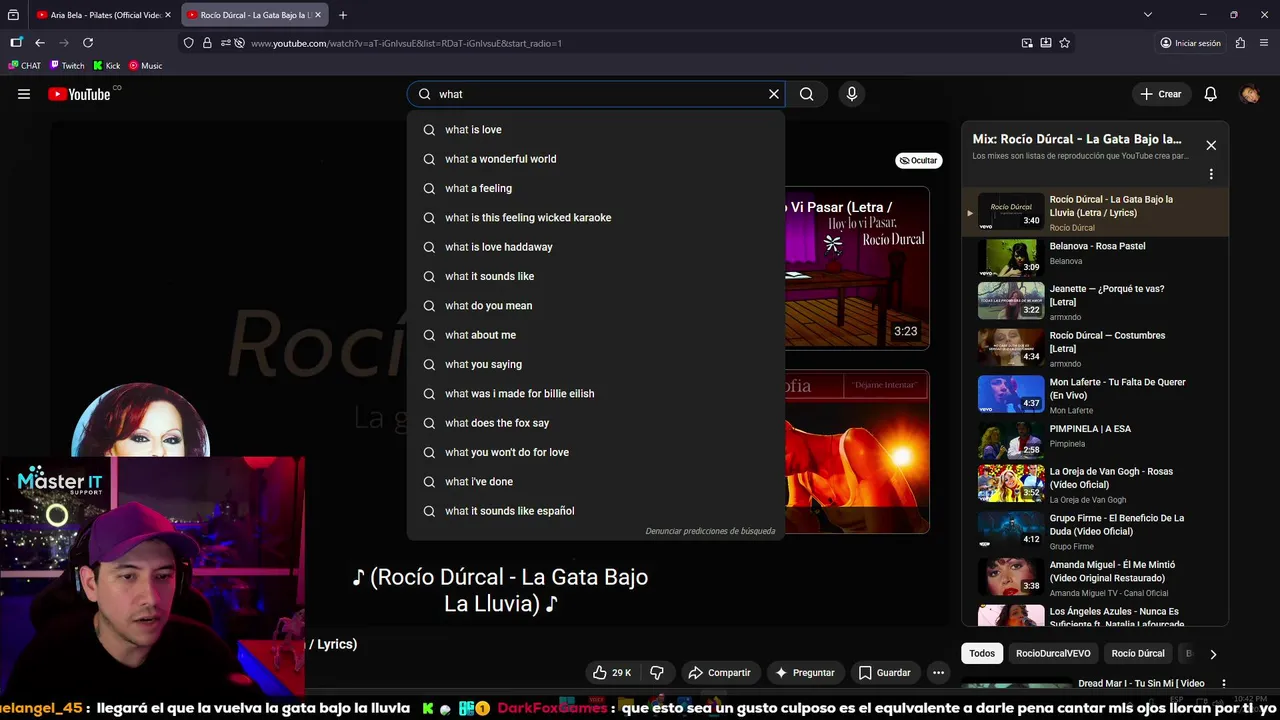1280x720 pixels.
Task: Play Mon Laferte Tu Falta De Querer
Action: [1095, 393]
